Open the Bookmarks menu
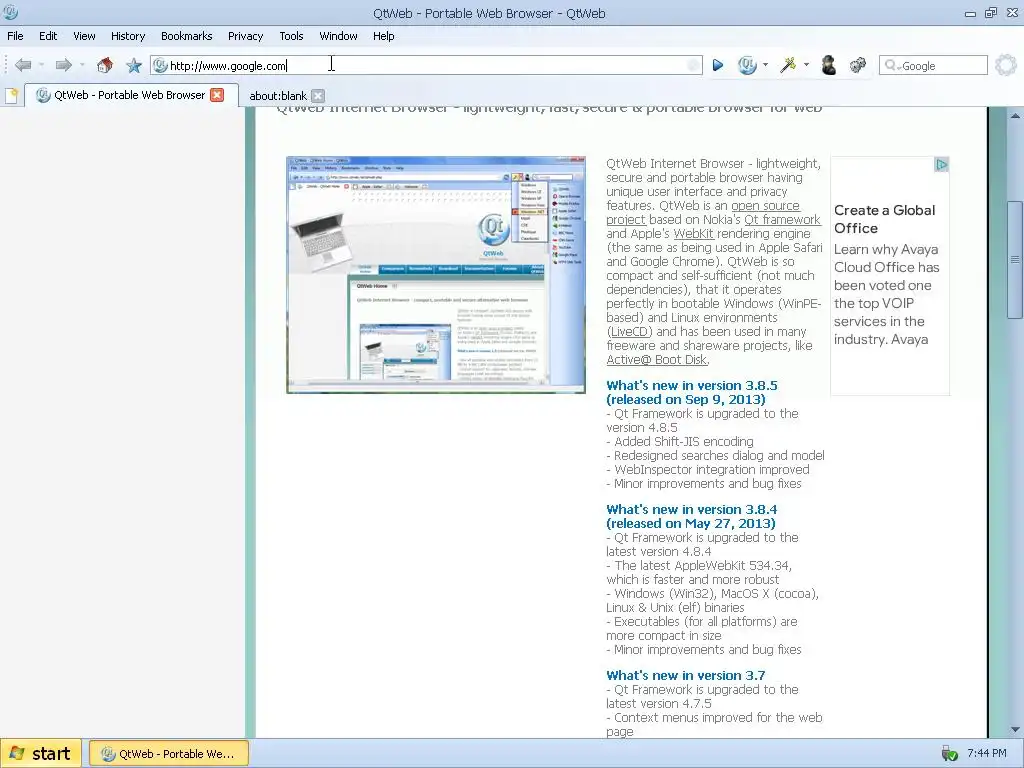The height and width of the screenshot is (768, 1024). click(x=187, y=36)
